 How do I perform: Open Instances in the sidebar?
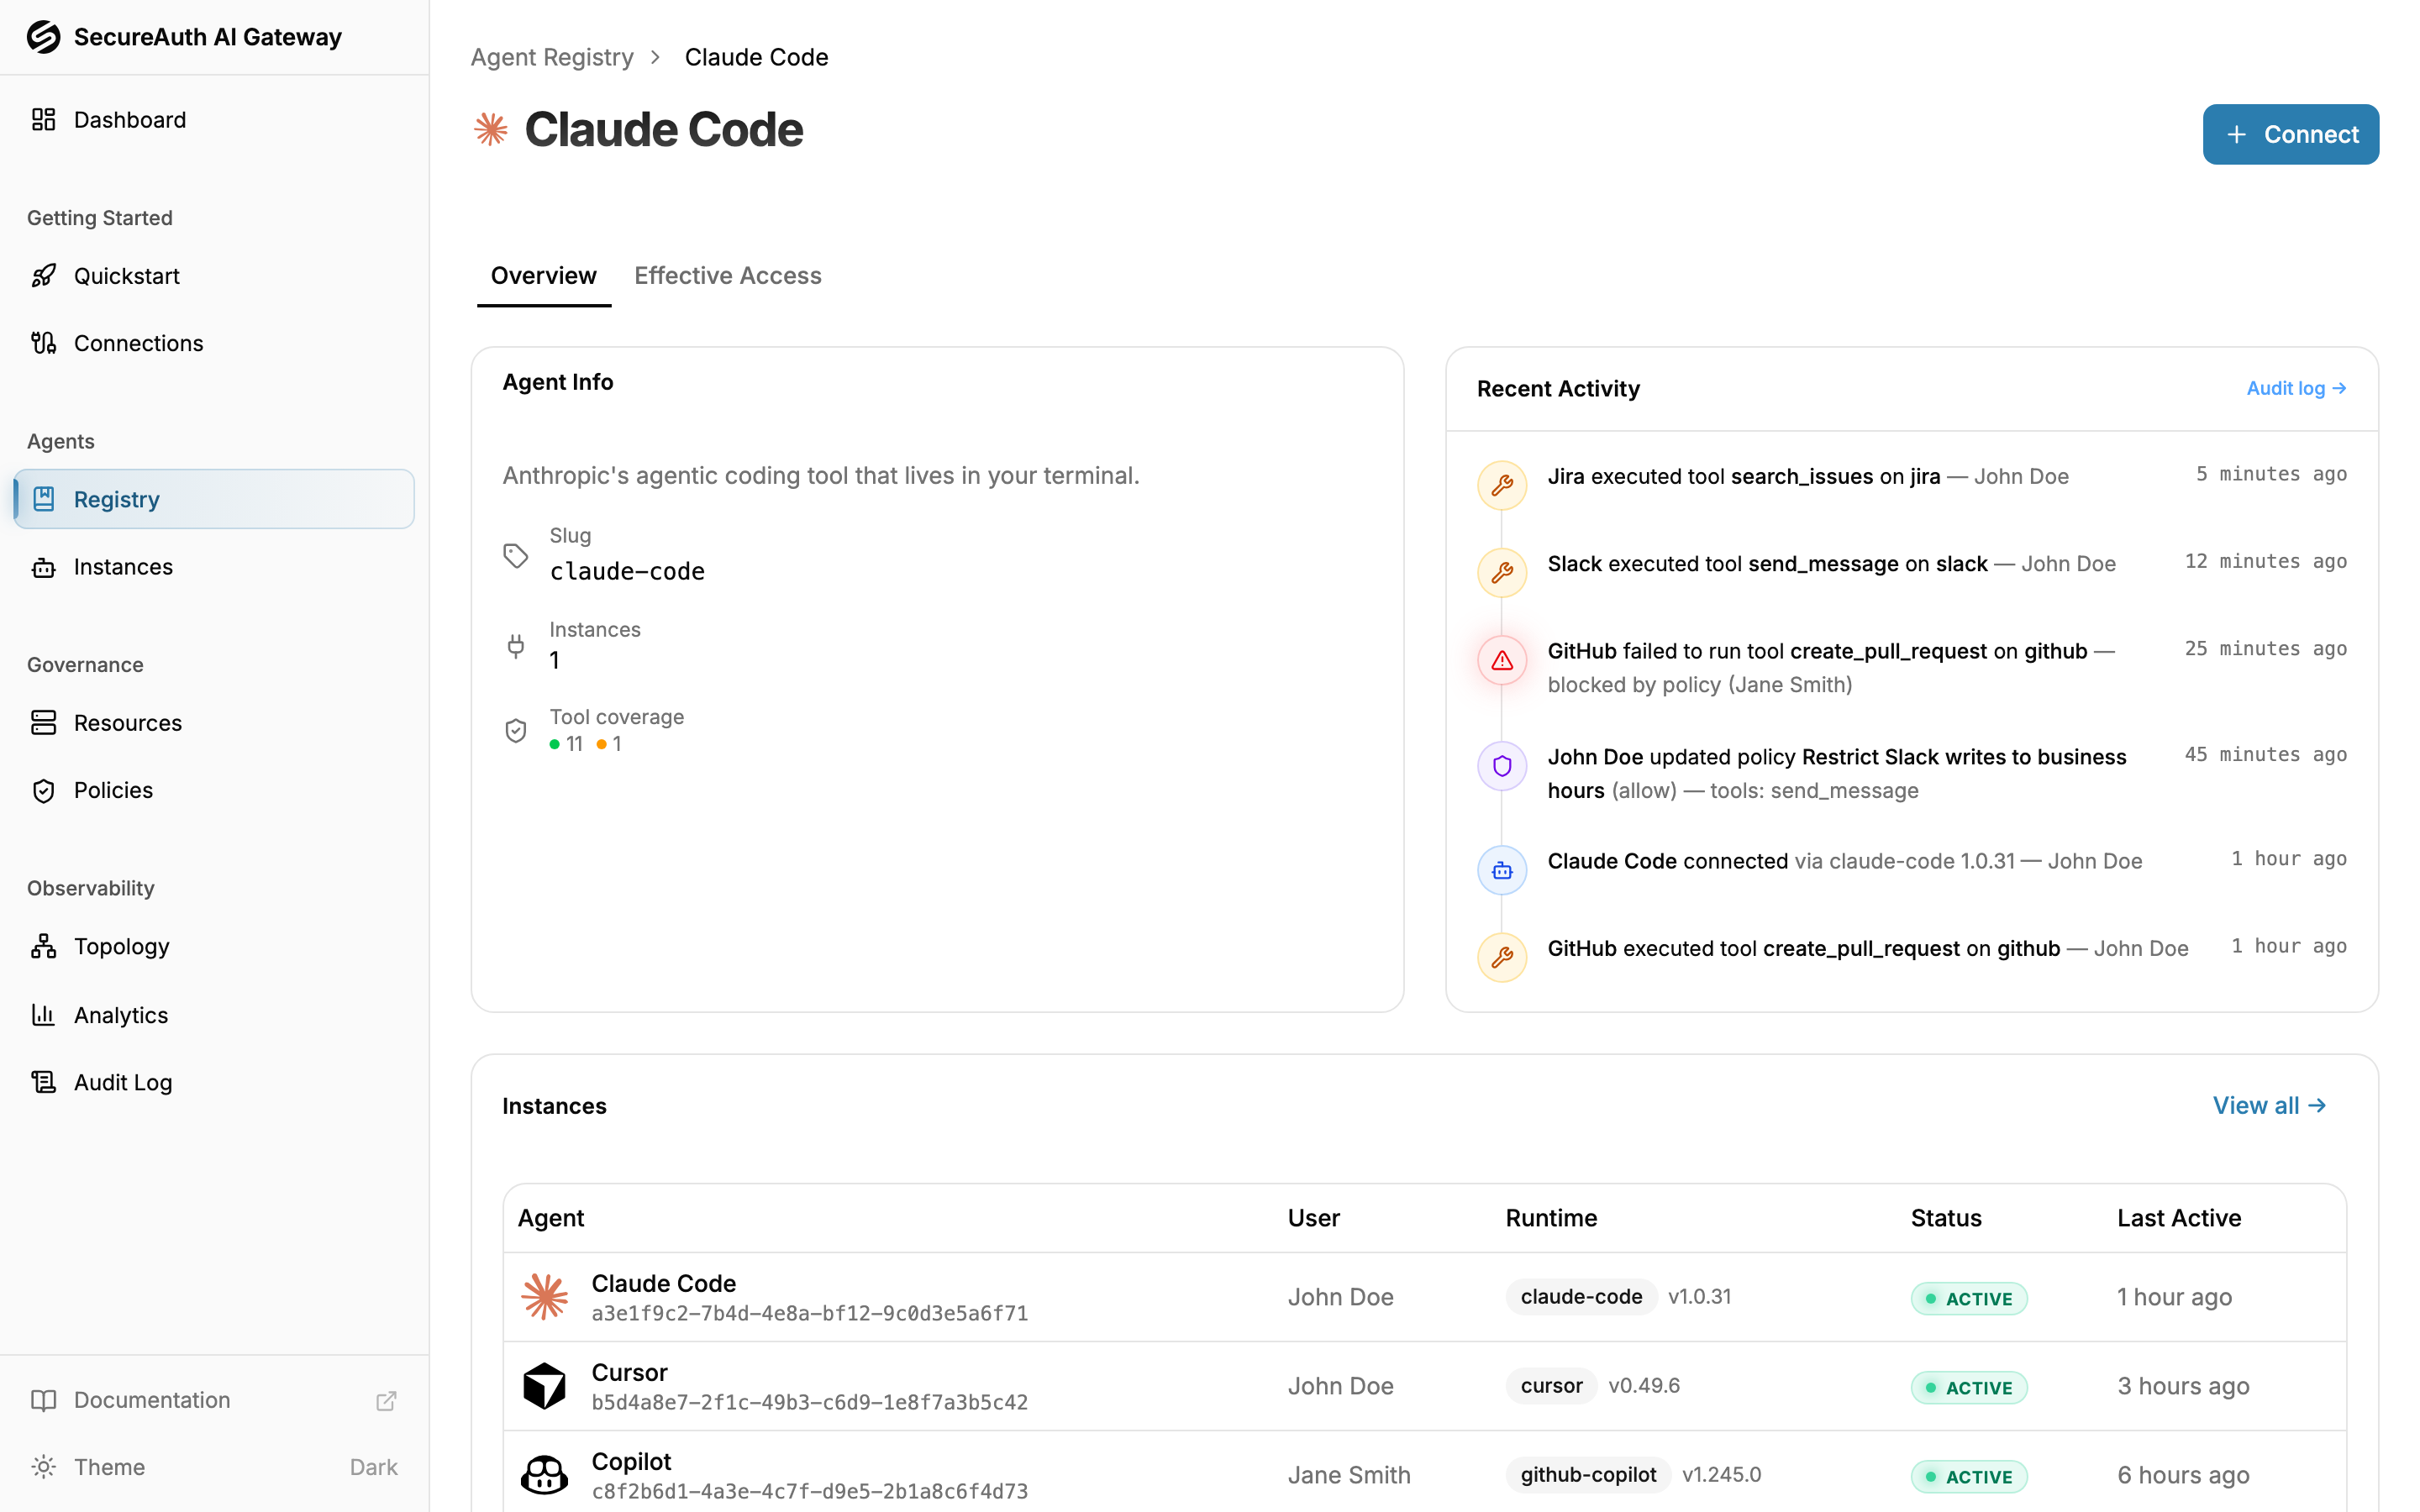pos(214,567)
